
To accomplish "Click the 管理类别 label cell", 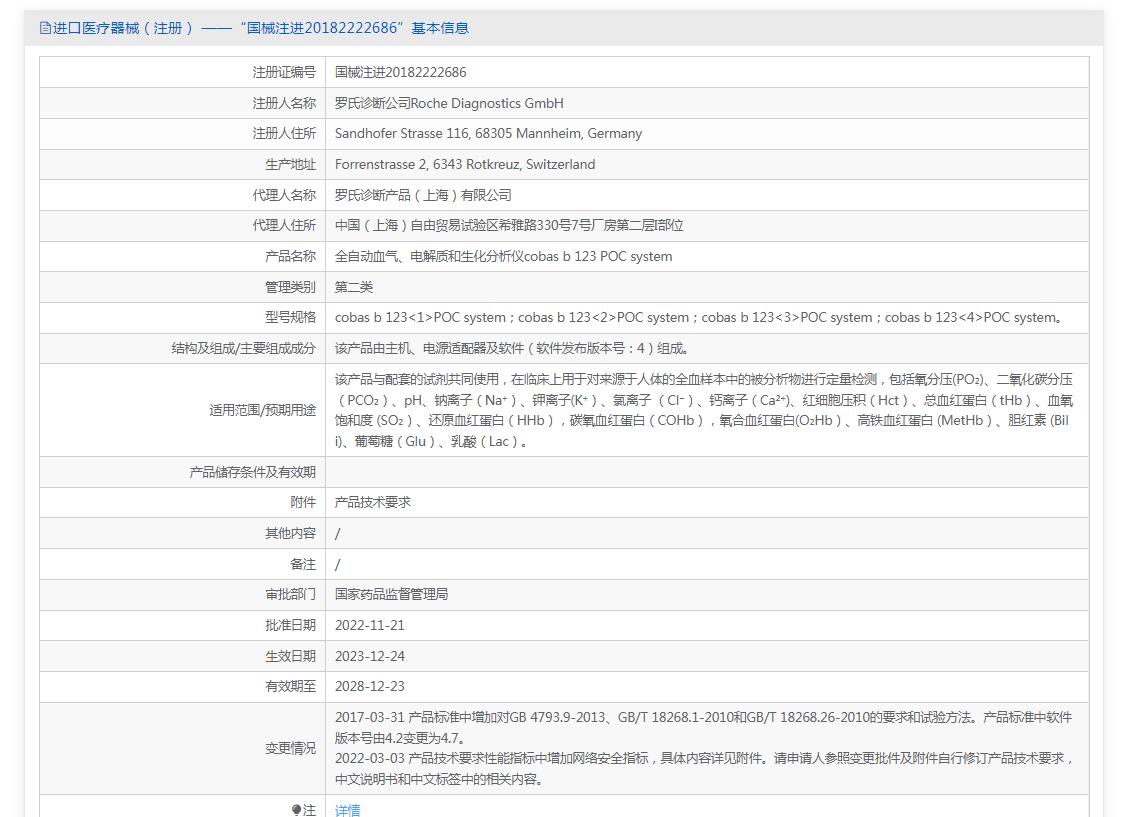I will (182, 287).
